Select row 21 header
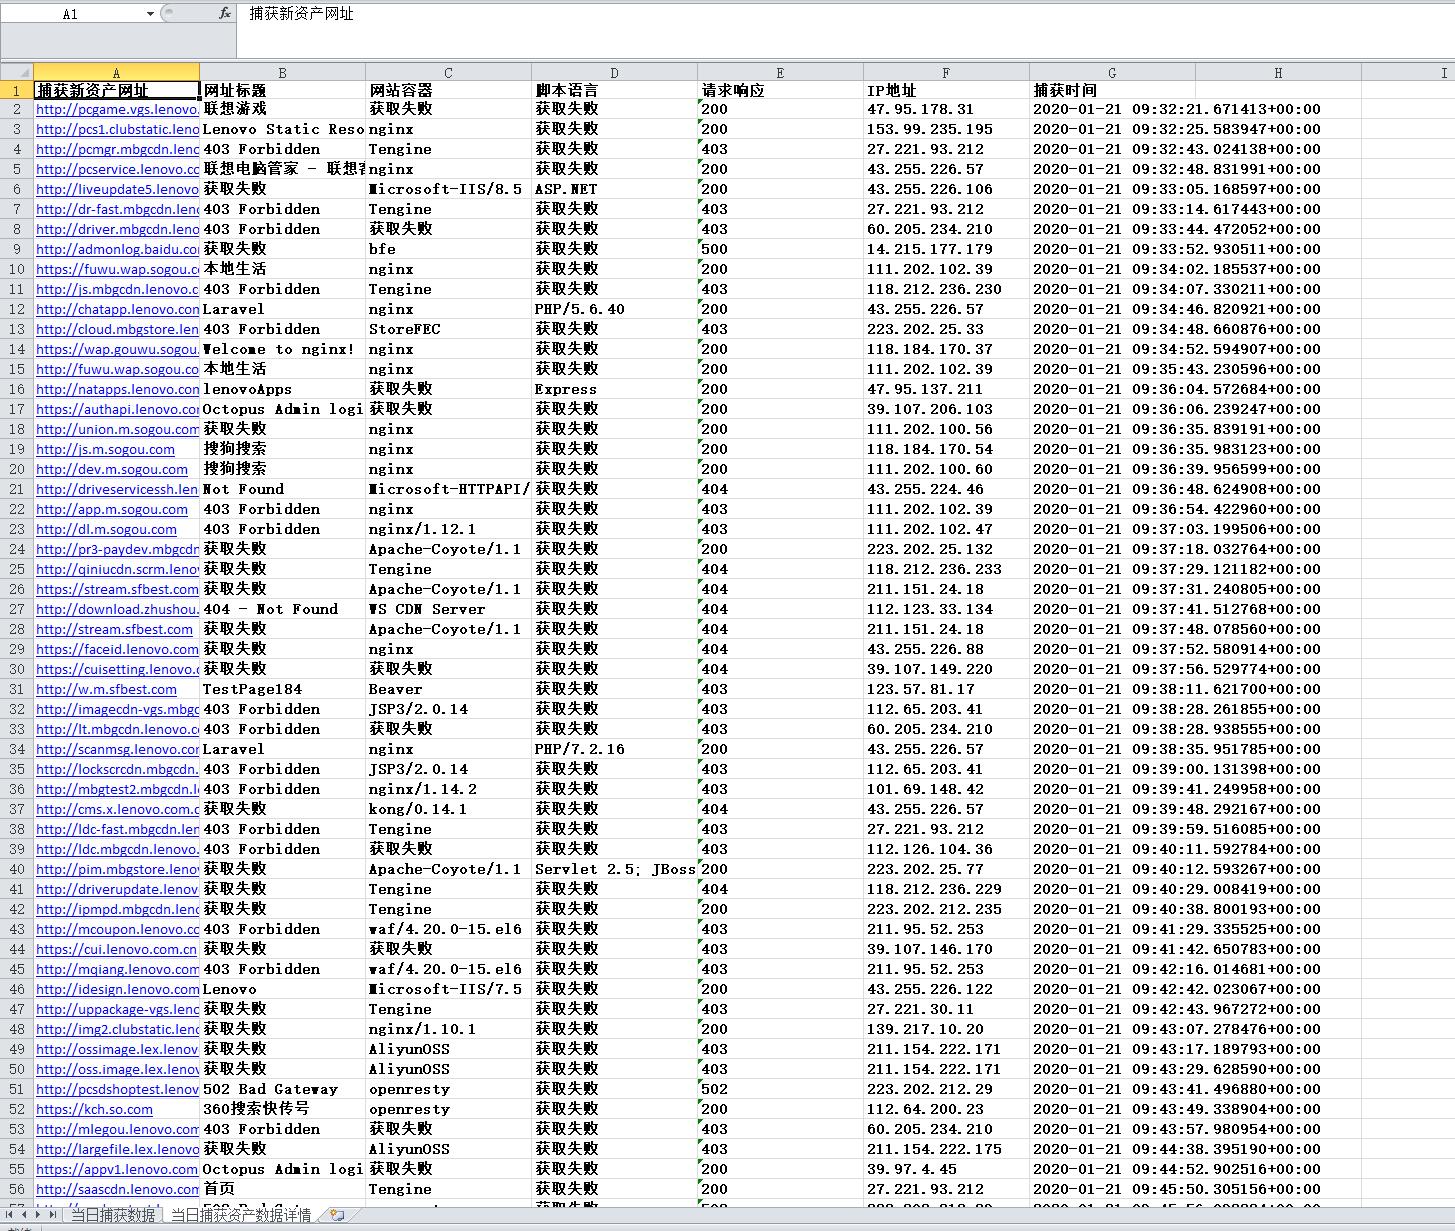The height and width of the screenshot is (1231, 1455). [x=17, y=489]
